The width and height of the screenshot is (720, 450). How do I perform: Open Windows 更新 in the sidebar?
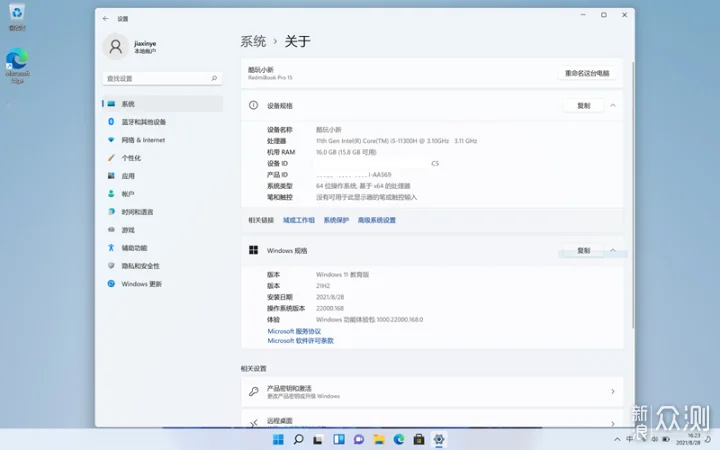click(x=162, y=284)
